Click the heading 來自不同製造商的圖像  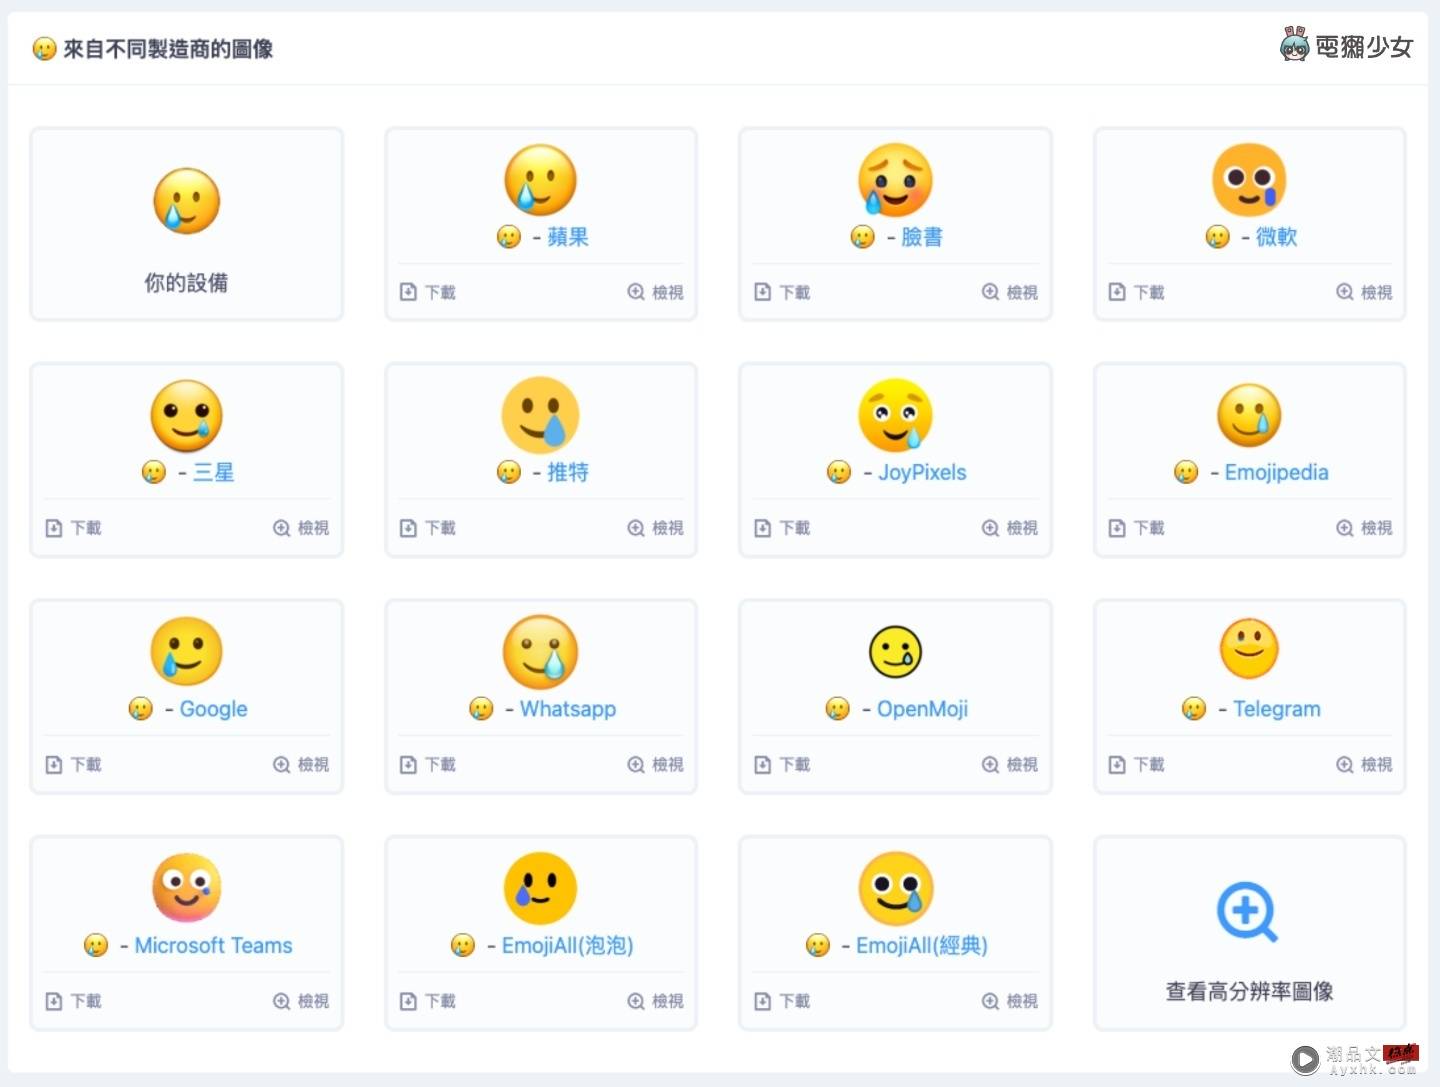[x=168, y=48]
